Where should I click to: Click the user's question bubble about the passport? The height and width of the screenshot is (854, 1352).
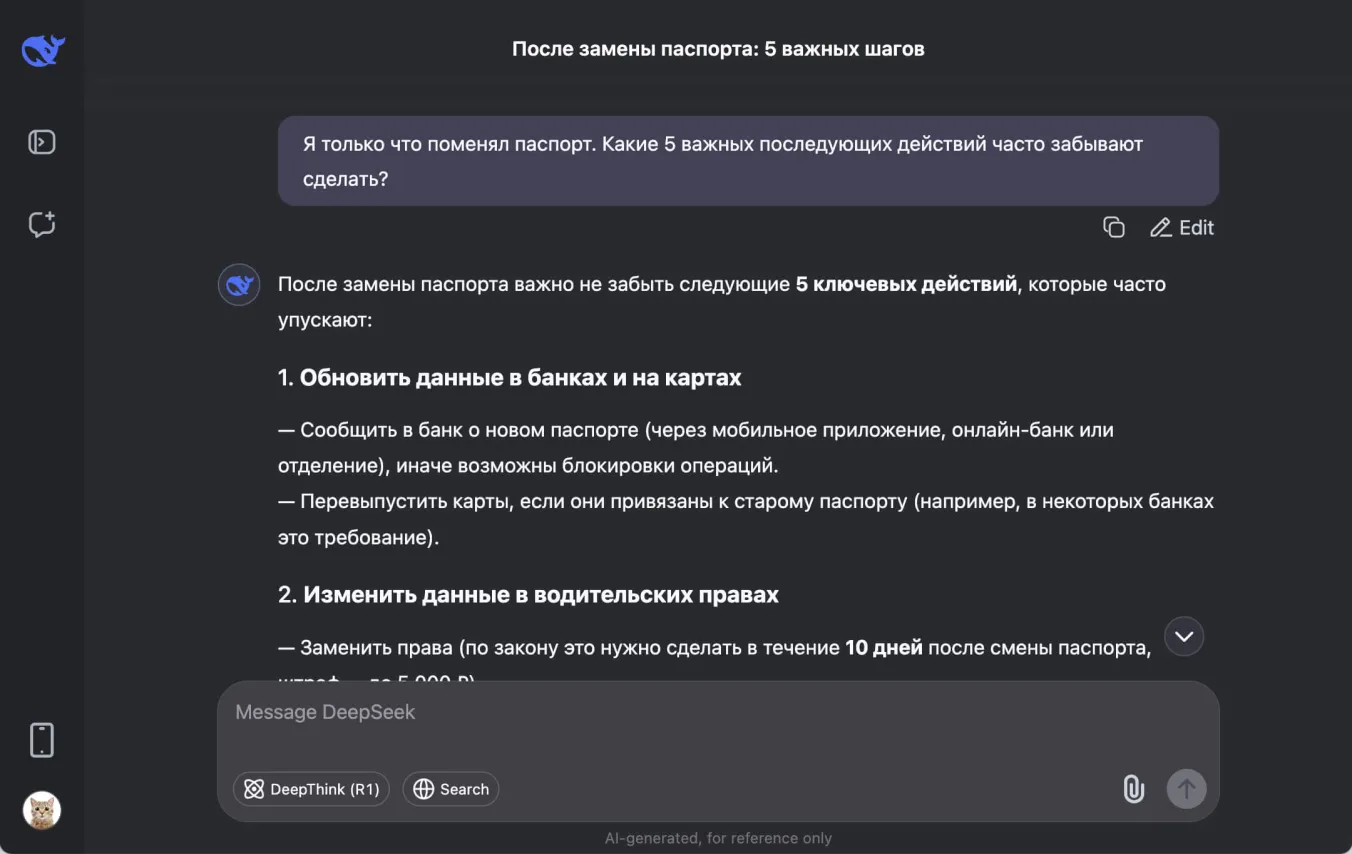[x=747, y=161]
